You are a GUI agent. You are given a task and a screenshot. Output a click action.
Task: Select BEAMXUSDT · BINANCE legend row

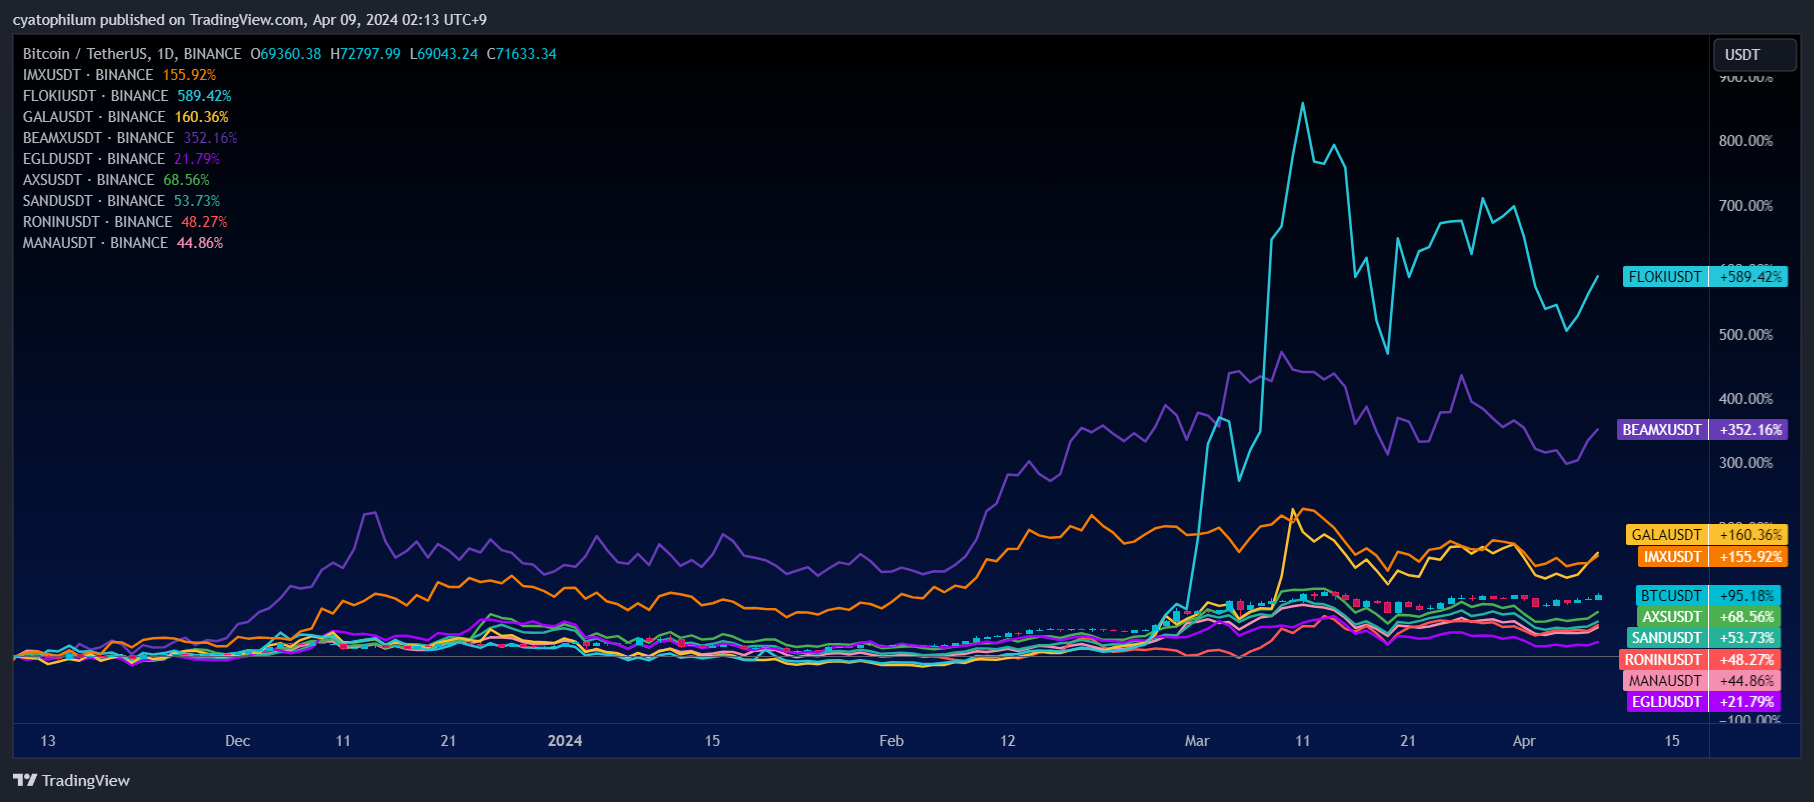point(130,138)
